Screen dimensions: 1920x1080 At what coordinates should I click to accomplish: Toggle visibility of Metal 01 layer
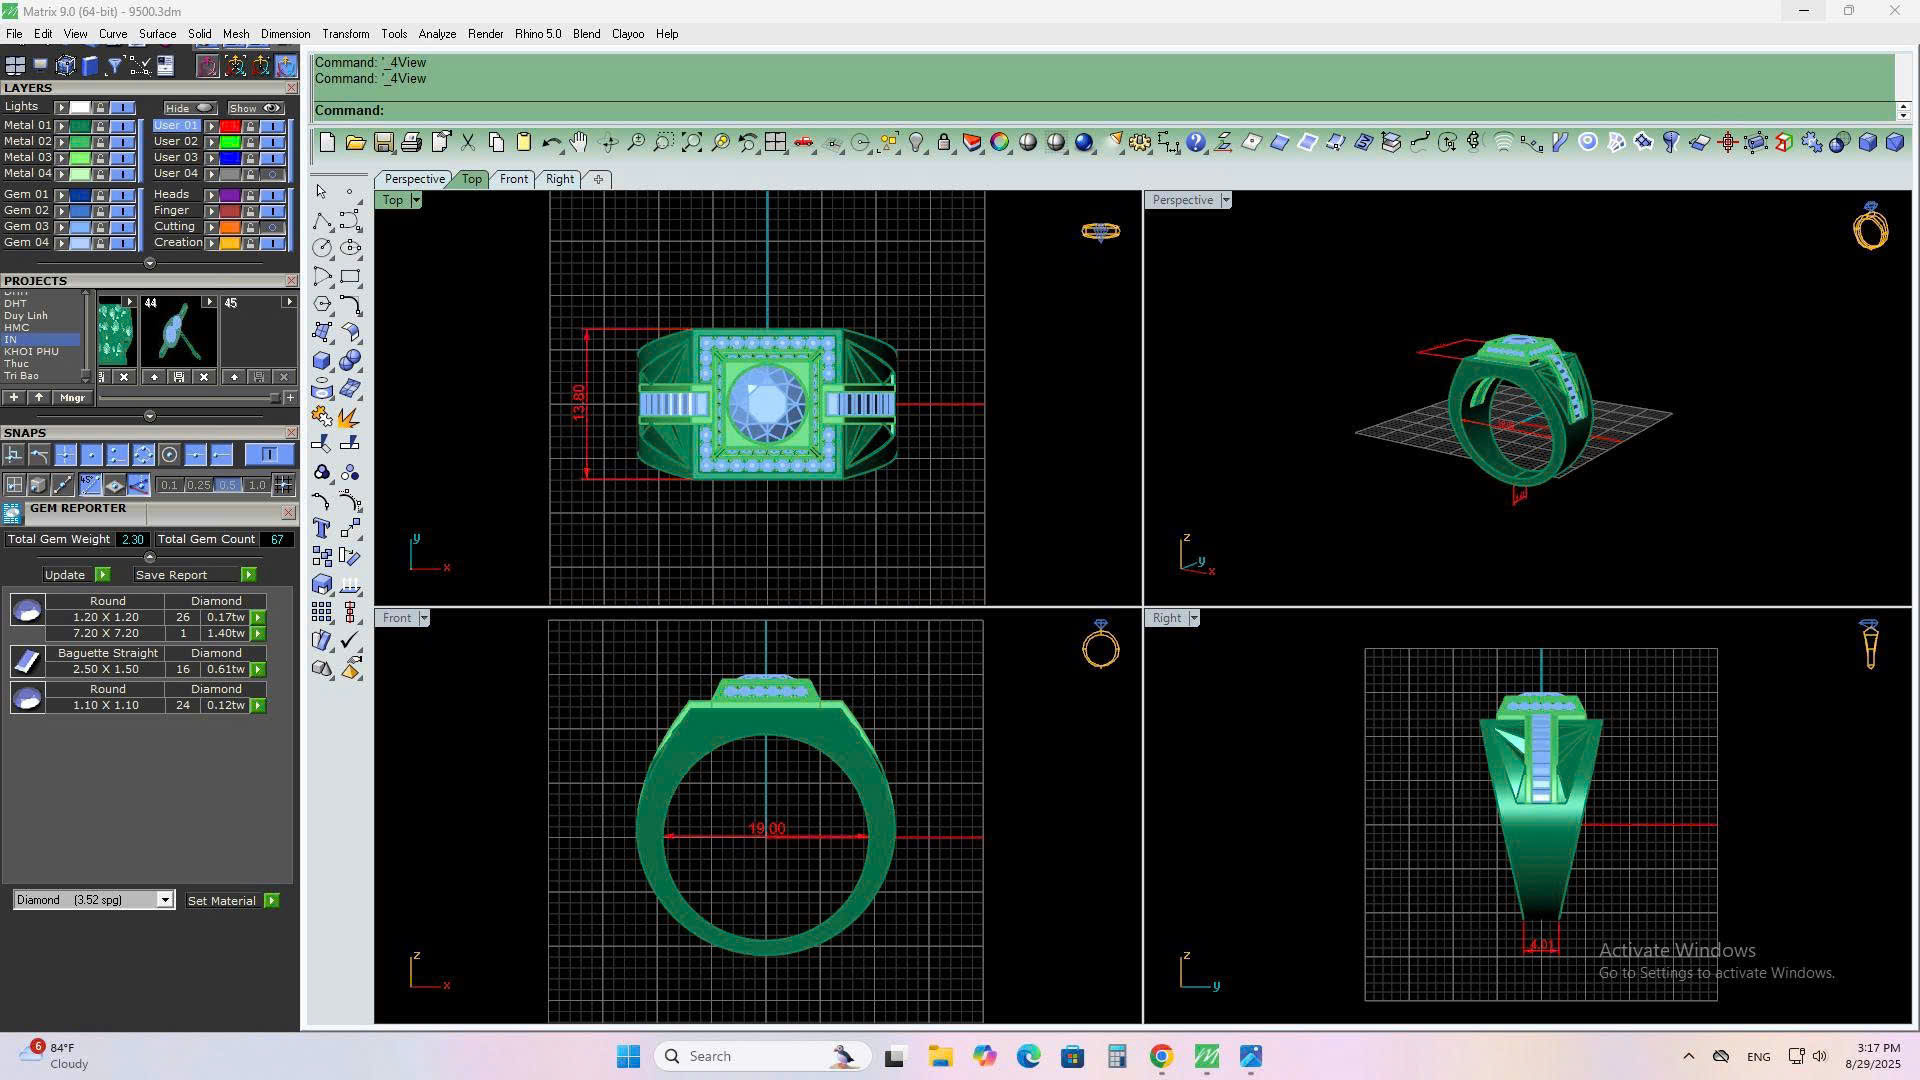pyautogui.click(x=123, y=126)
